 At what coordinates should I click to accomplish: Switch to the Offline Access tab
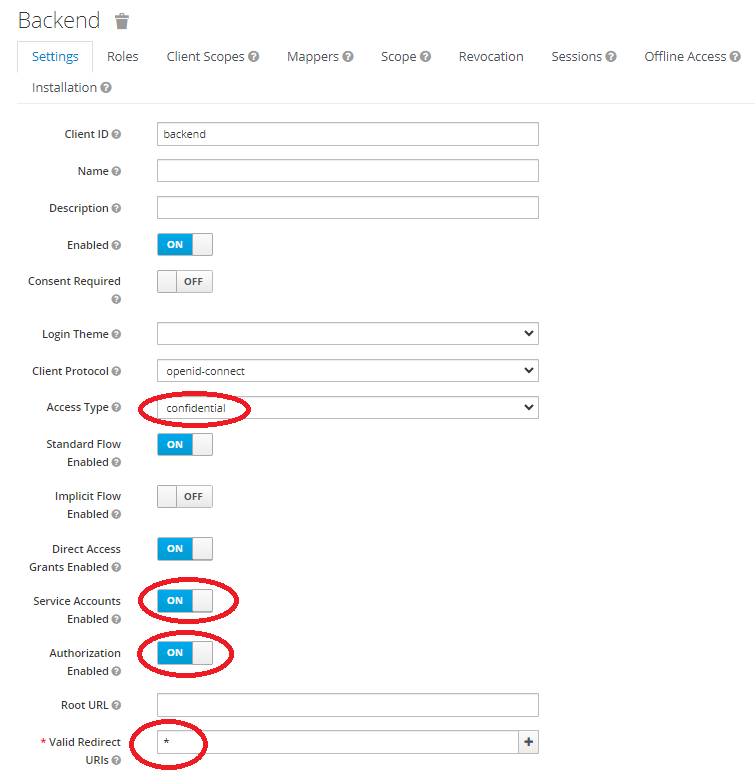tap(685, 57)
